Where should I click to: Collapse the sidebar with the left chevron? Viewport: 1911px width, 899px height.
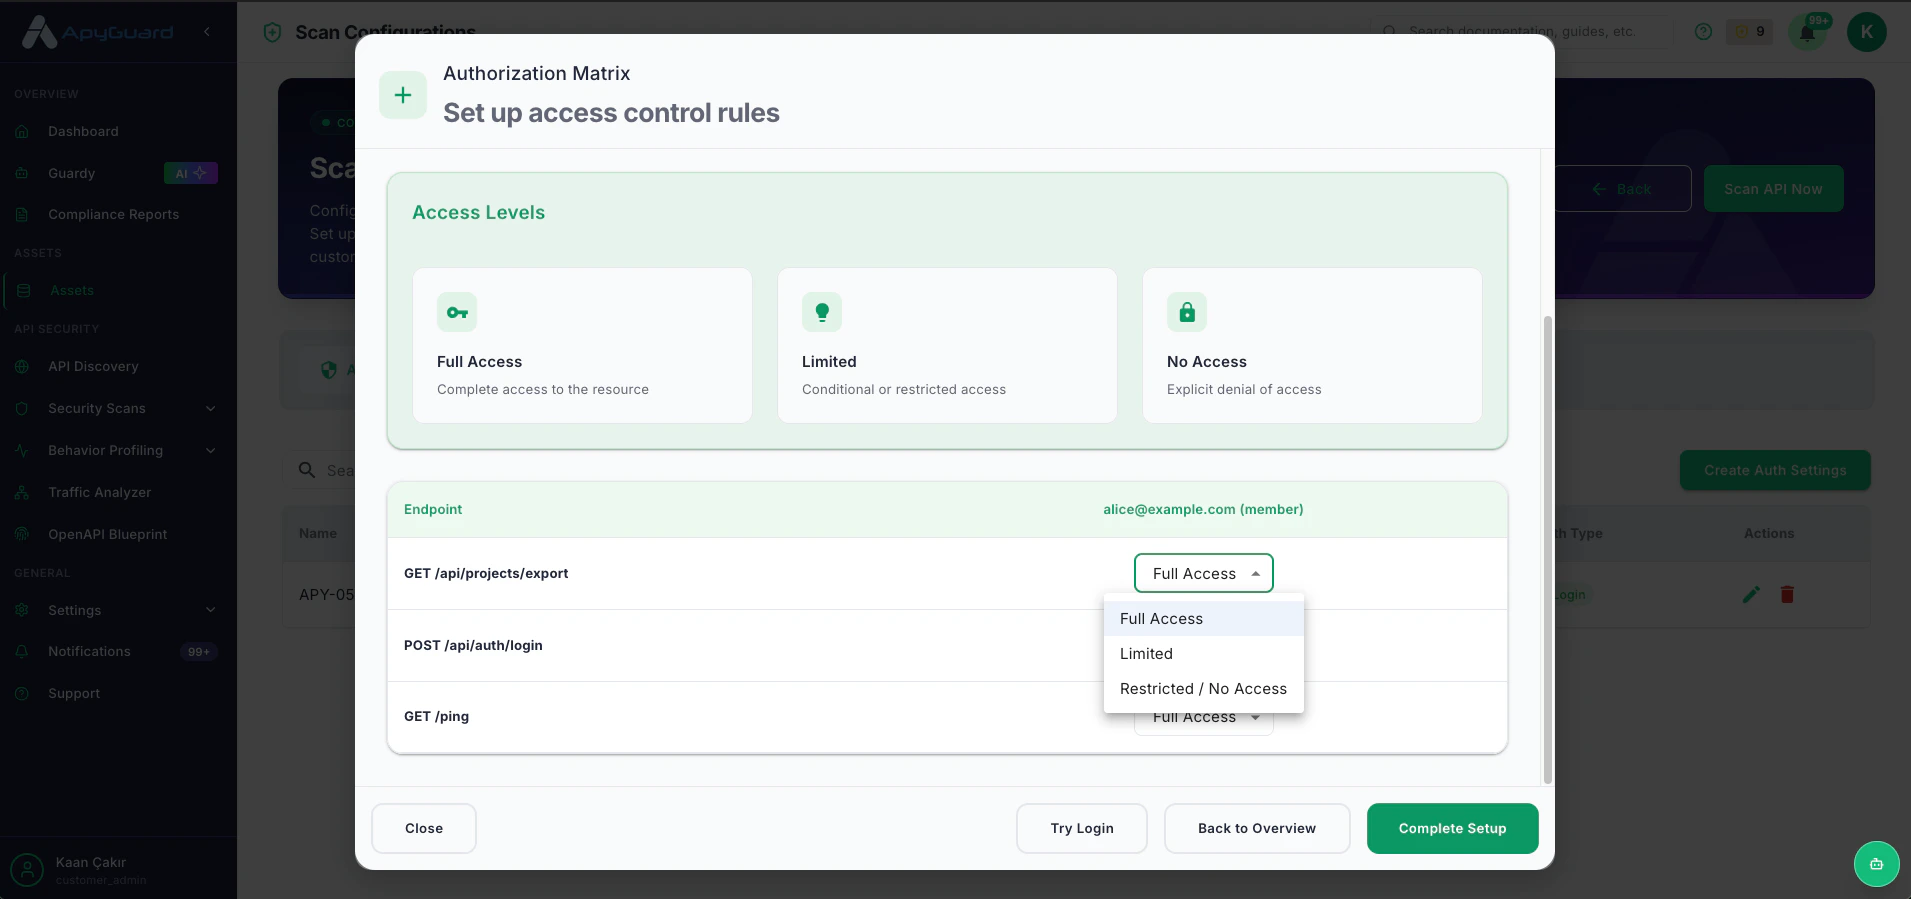point(207,32)
